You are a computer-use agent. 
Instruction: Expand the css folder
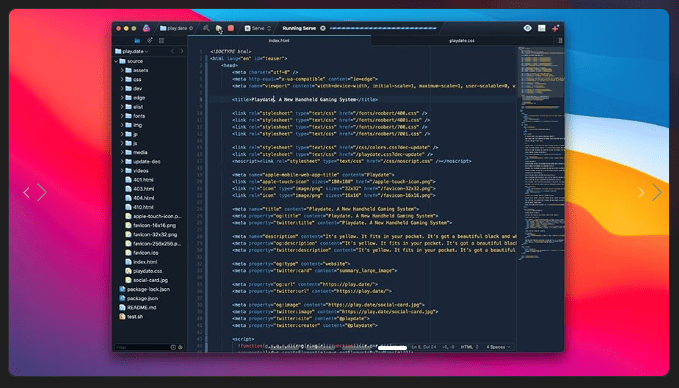tap(122, 79)
